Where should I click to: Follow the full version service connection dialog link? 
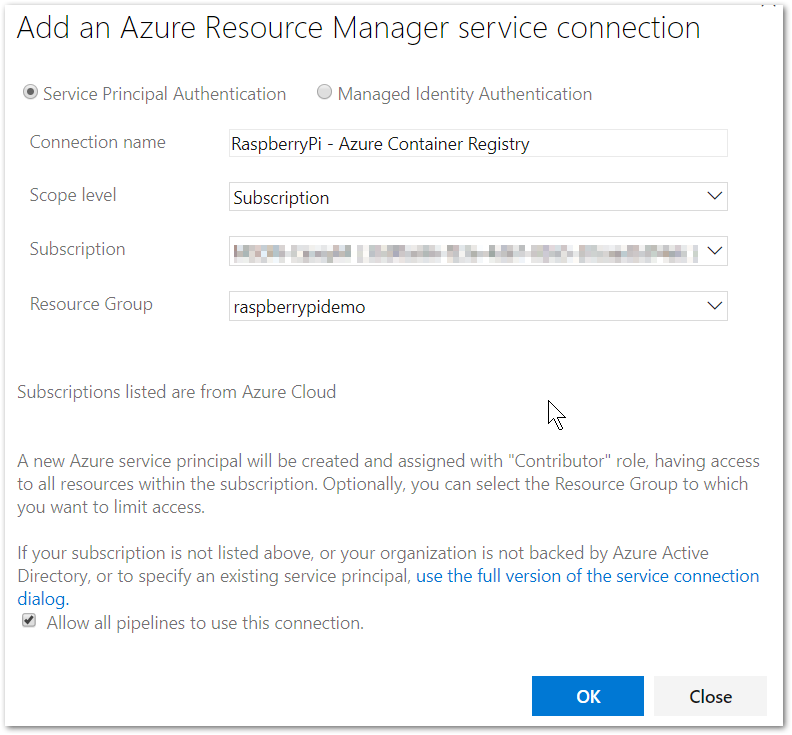point(587,576)
